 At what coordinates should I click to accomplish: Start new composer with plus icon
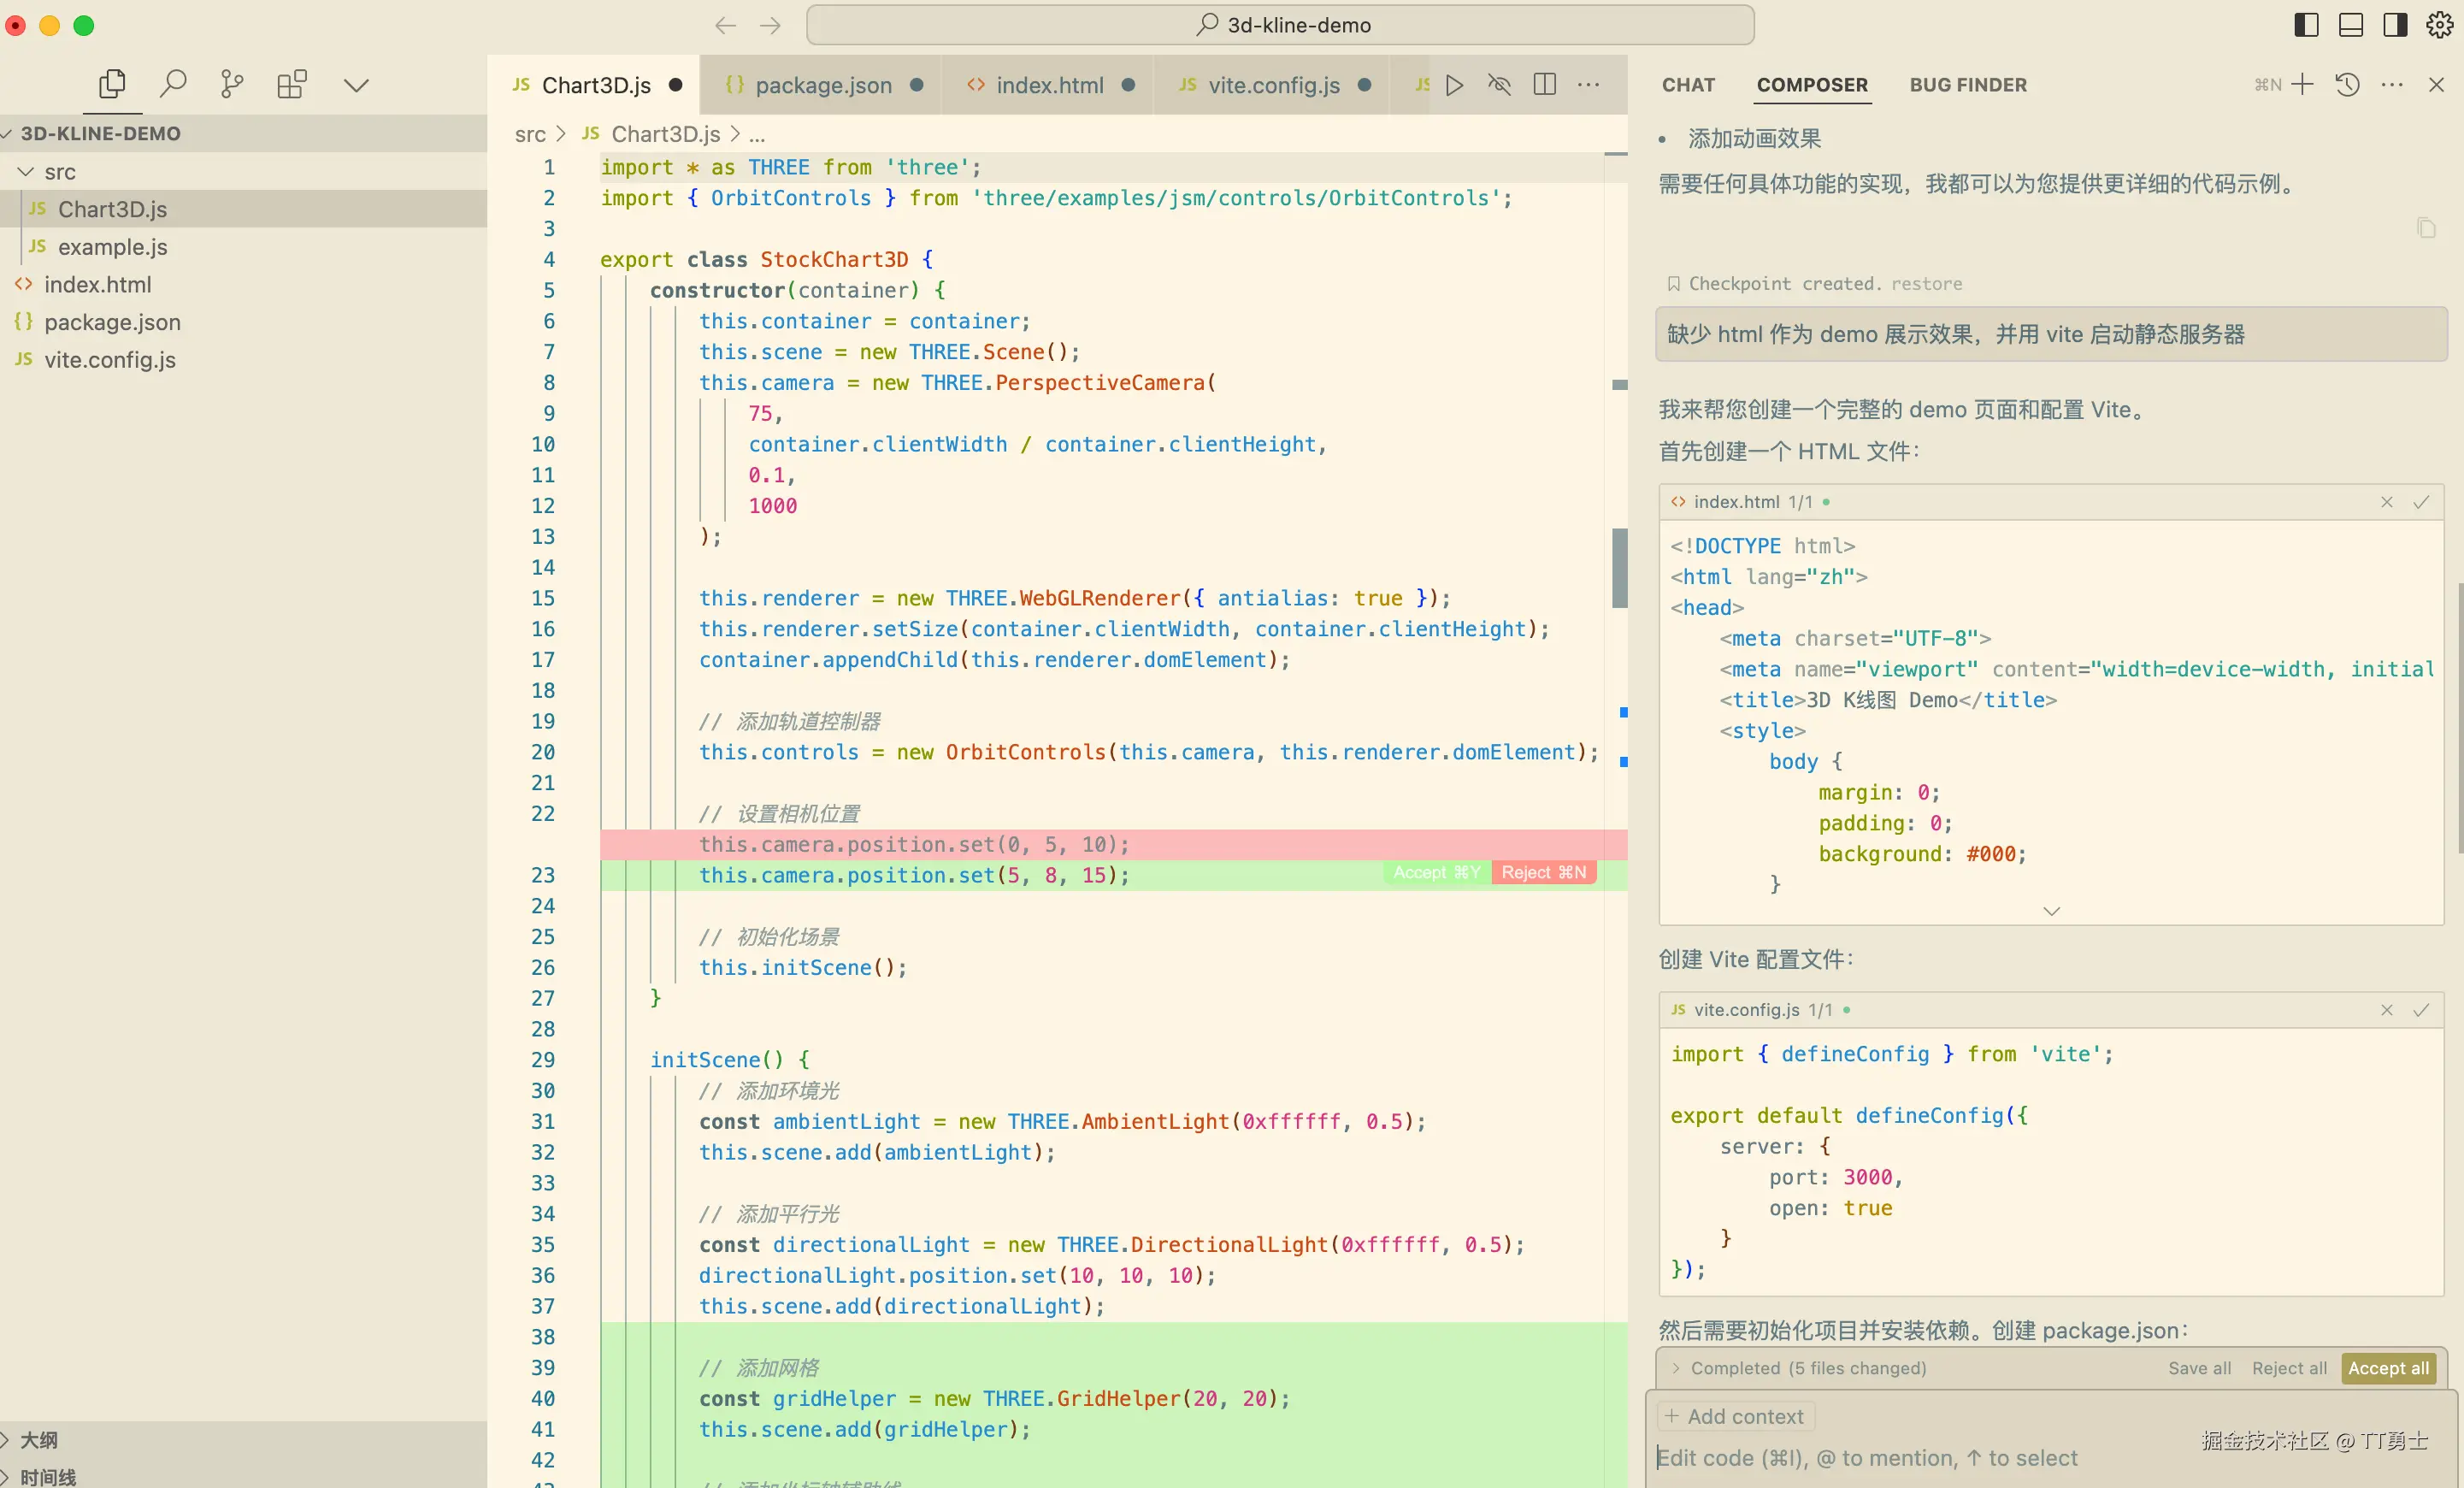(x=2302, y=85)
